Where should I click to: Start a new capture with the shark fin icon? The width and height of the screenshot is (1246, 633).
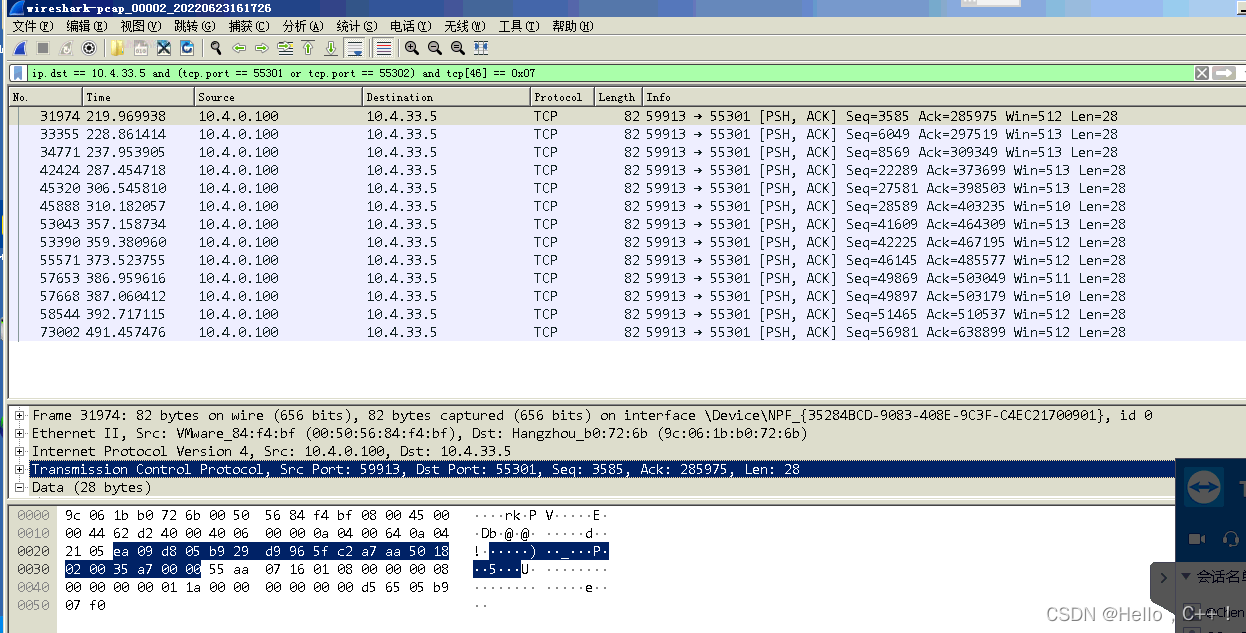pyautogui.click(x=20, y=47)
